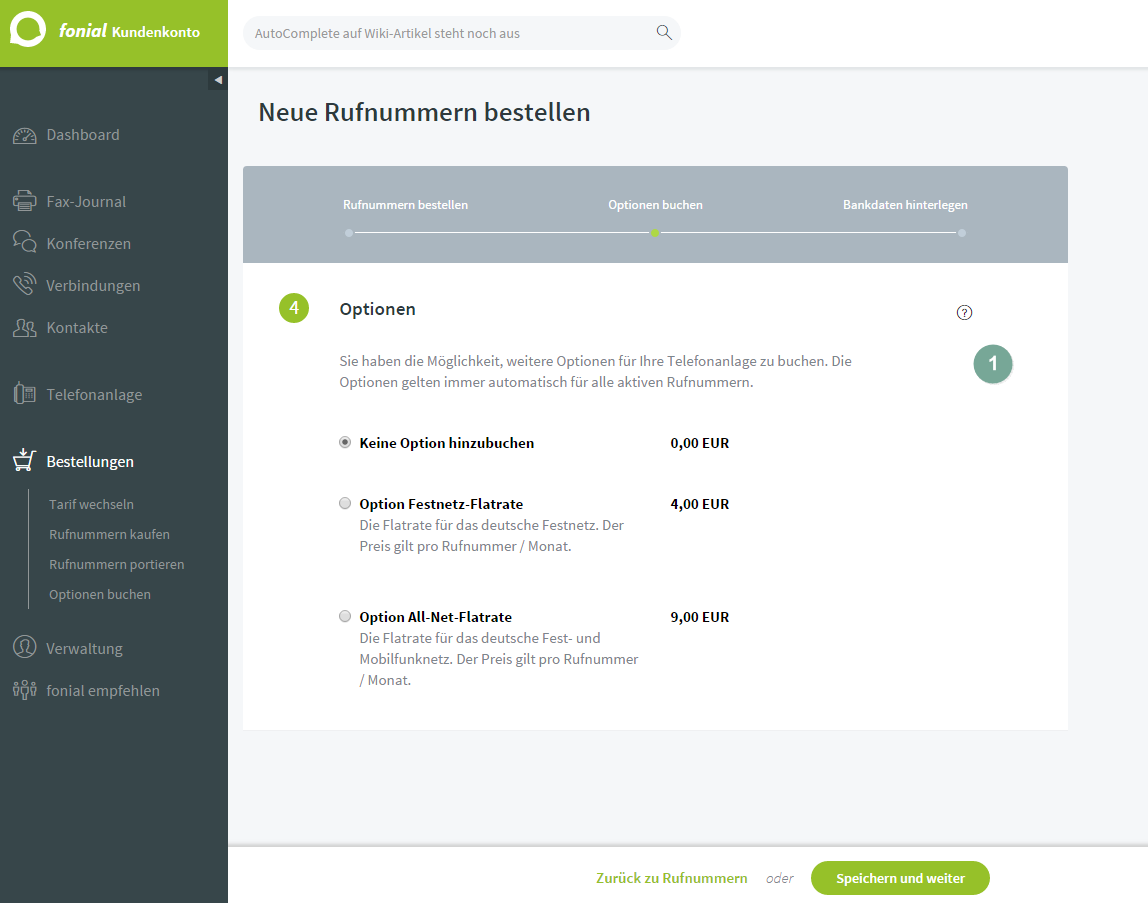
Task: Click the 0,00 EUR price text
Action: (699, 443)
